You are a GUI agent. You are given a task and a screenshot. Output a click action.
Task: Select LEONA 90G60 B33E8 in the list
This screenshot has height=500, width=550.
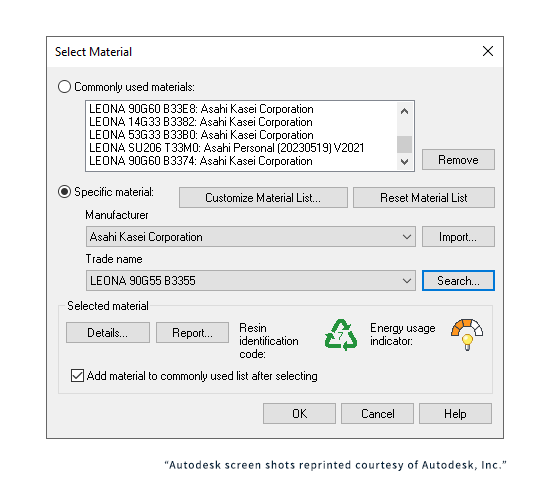(x=241, y=109)
